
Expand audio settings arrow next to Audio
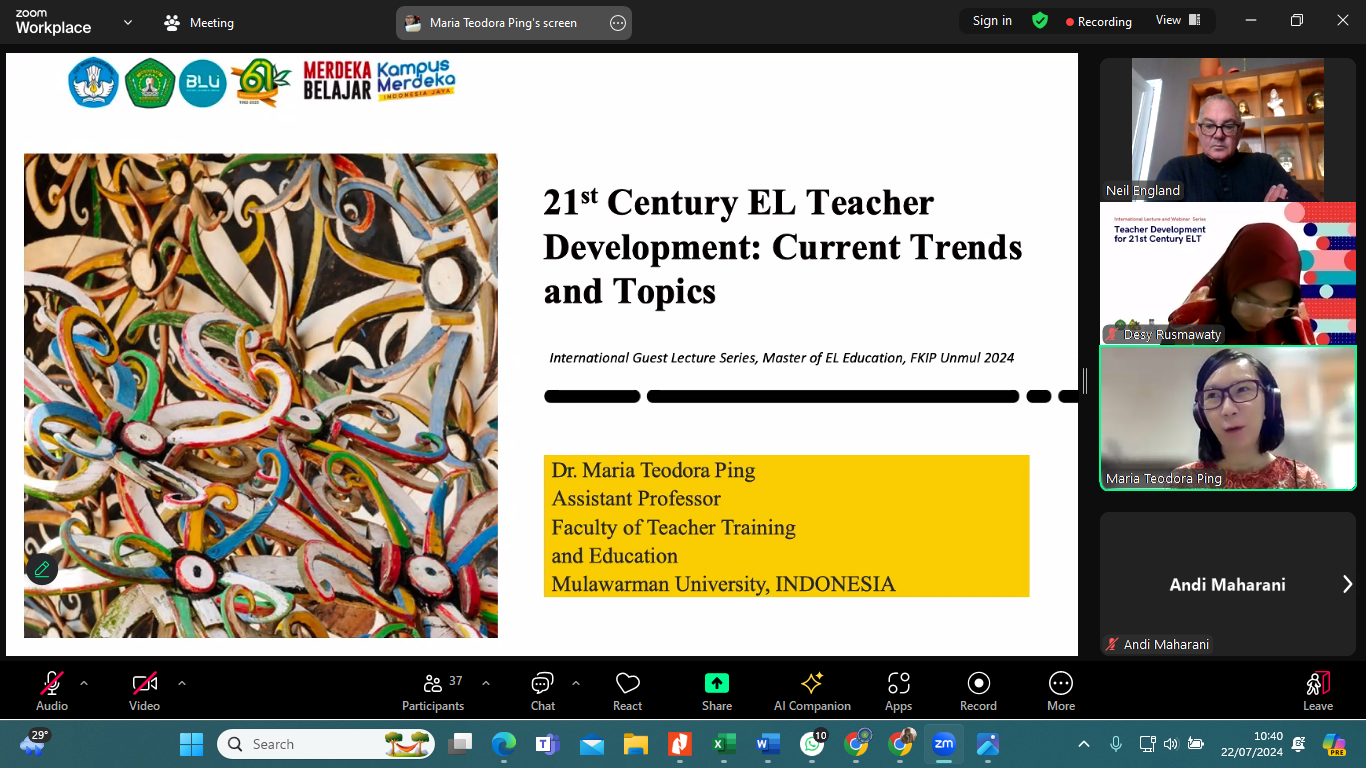84,684
